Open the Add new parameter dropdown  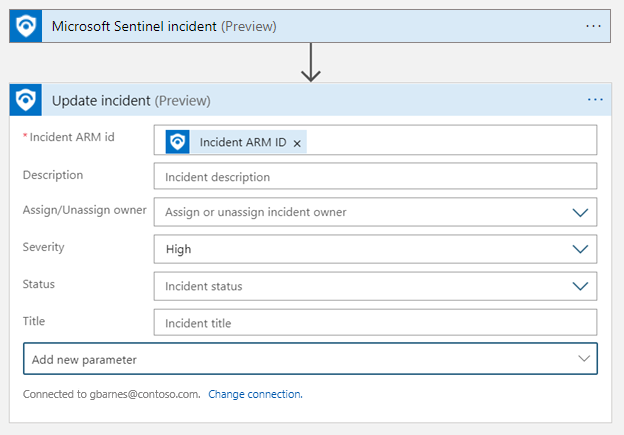point(584,359)
